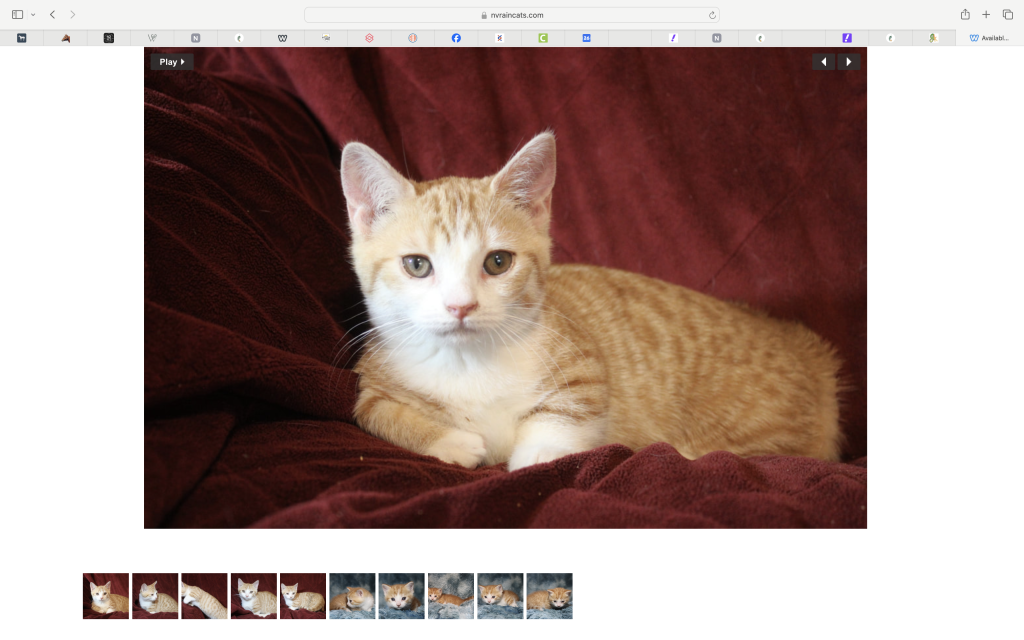Image resolution: width=1024 pixels, height=640 pixels.
Task: Open the Share menu in Safari toolbar
Action: 965,14
